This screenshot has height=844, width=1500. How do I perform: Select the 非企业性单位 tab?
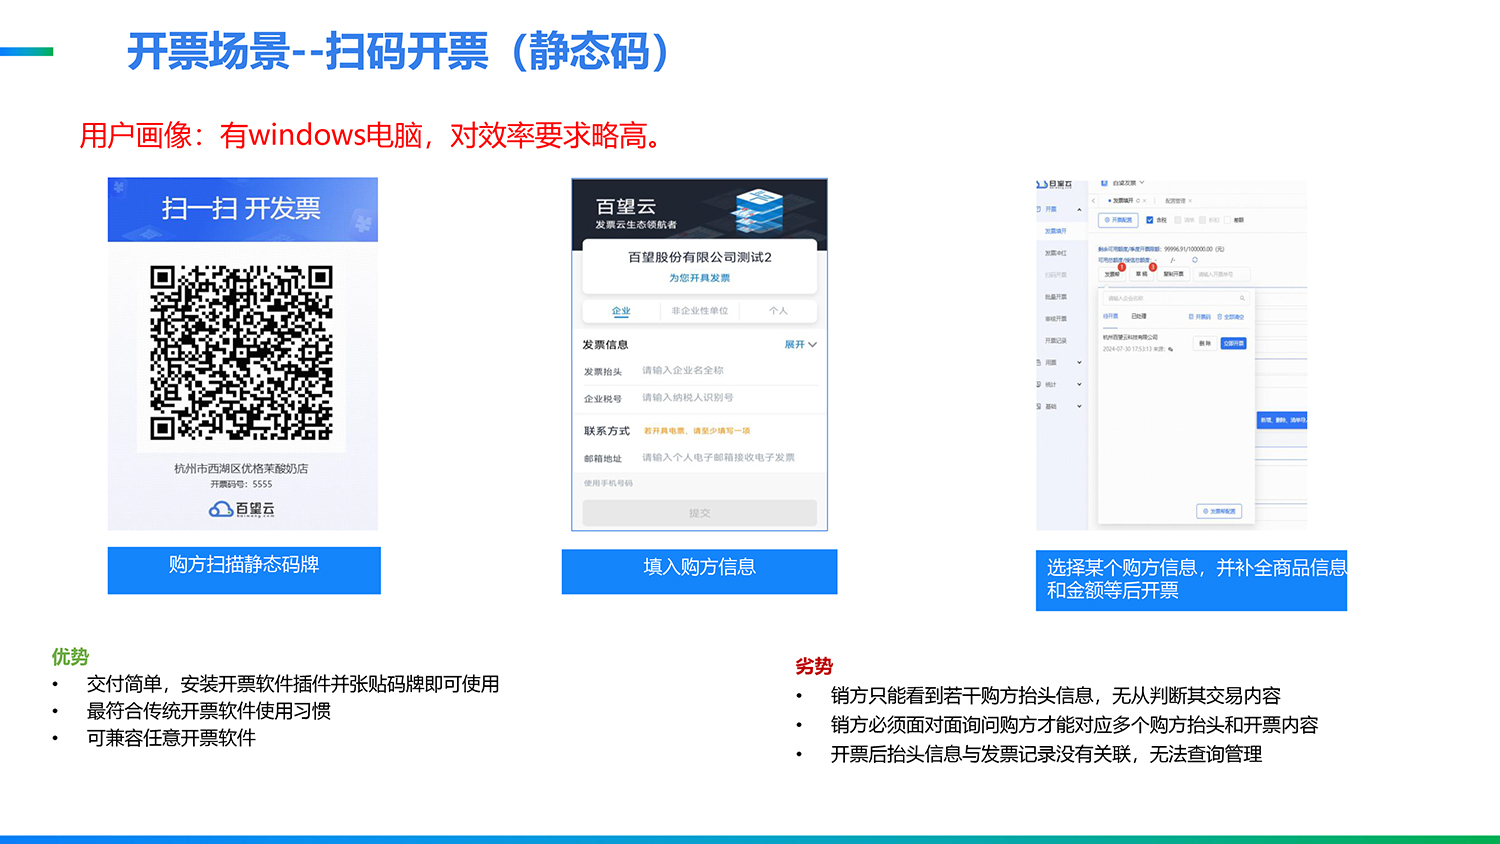699,311
